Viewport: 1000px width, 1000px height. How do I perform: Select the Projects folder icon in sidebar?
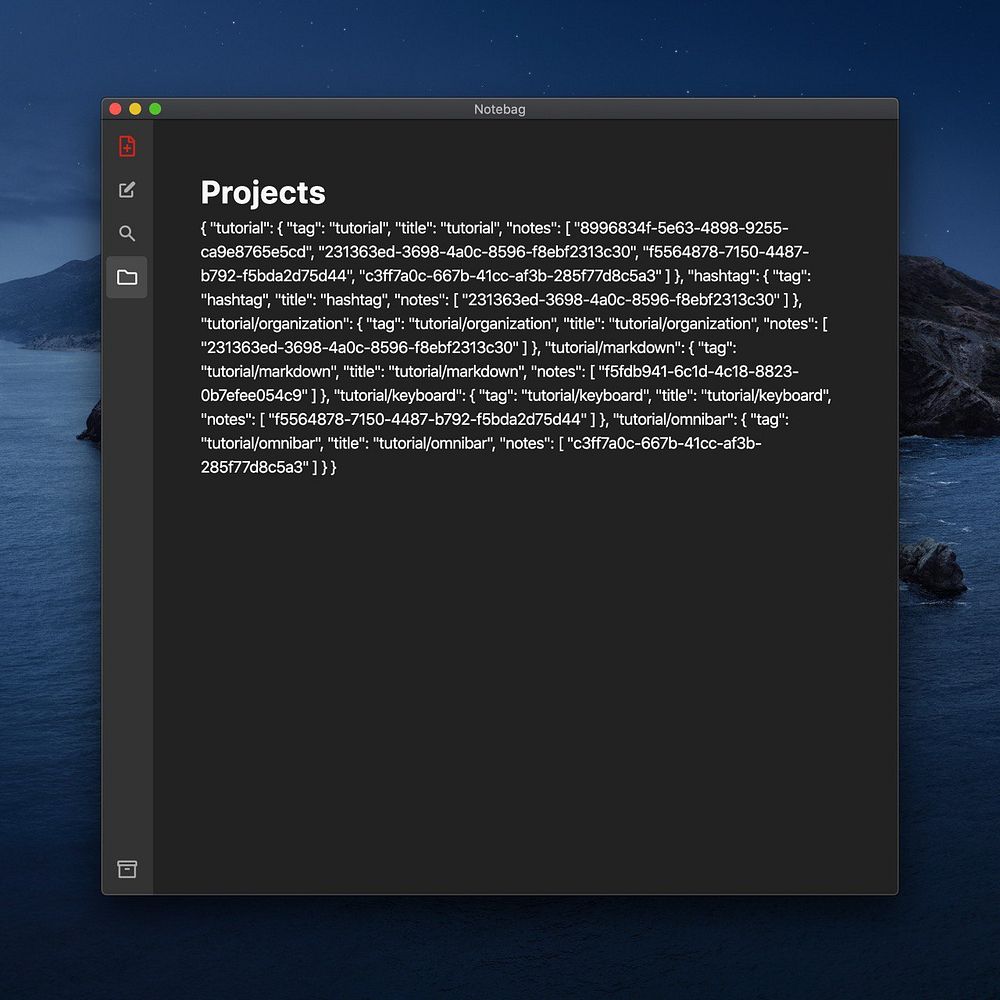(127, 277)
